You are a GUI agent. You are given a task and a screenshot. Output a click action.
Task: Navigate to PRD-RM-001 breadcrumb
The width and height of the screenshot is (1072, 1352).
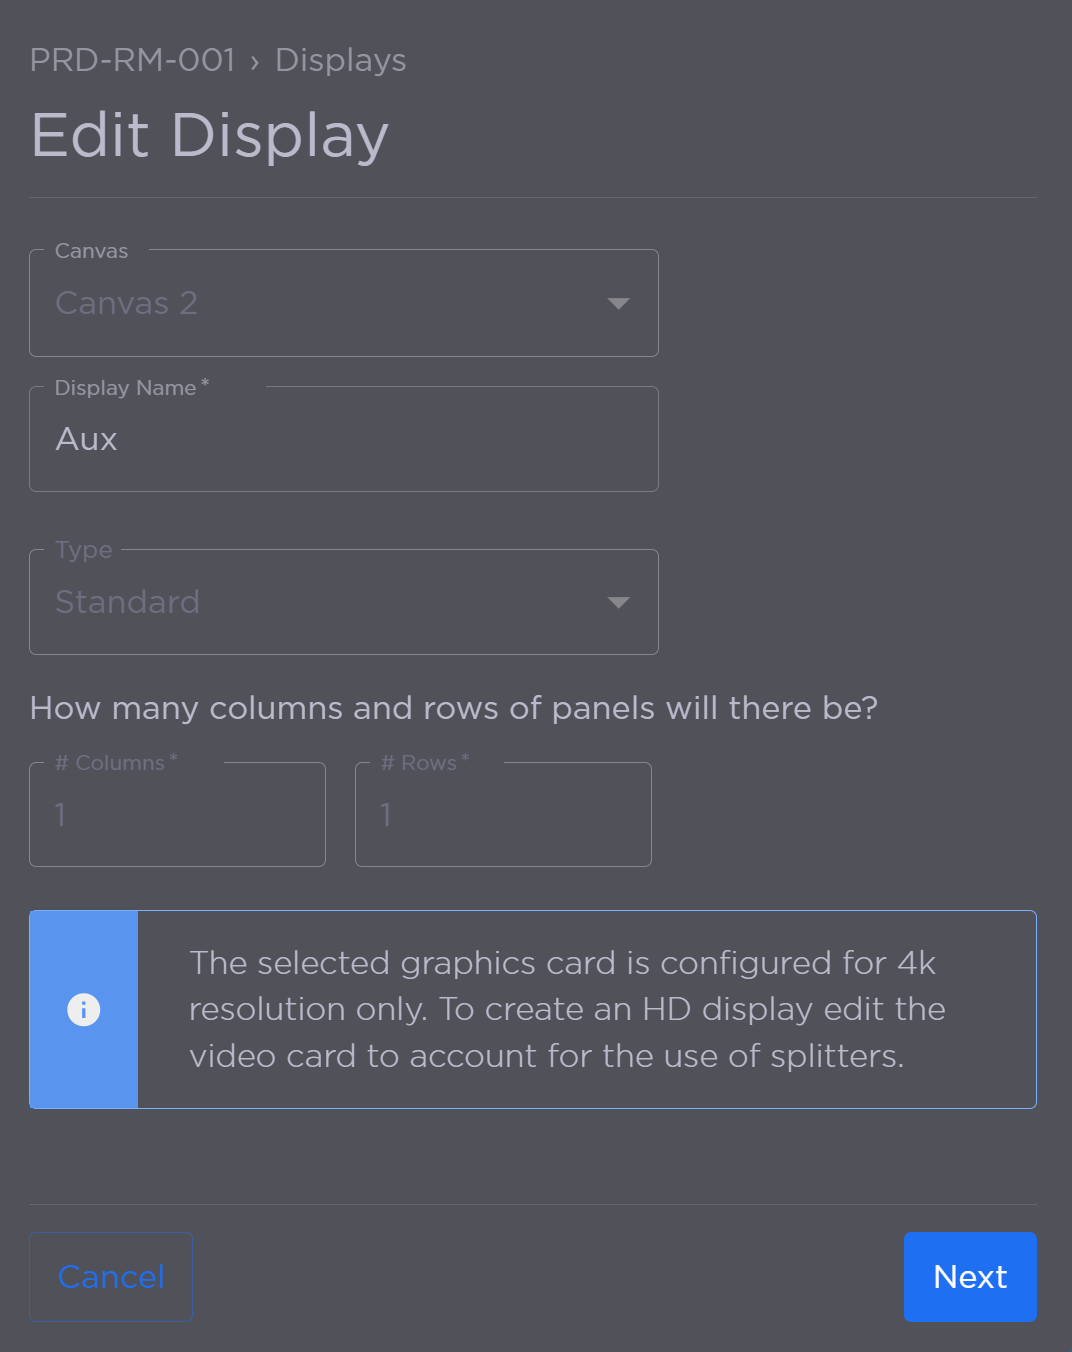click(132, 60)
